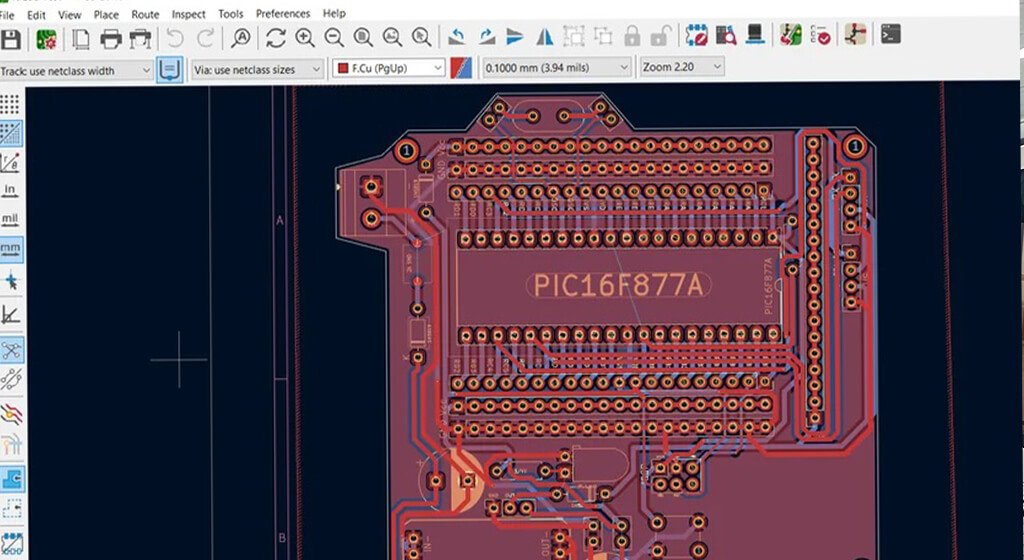
Task: Open the Place menu
Action: 106,14
